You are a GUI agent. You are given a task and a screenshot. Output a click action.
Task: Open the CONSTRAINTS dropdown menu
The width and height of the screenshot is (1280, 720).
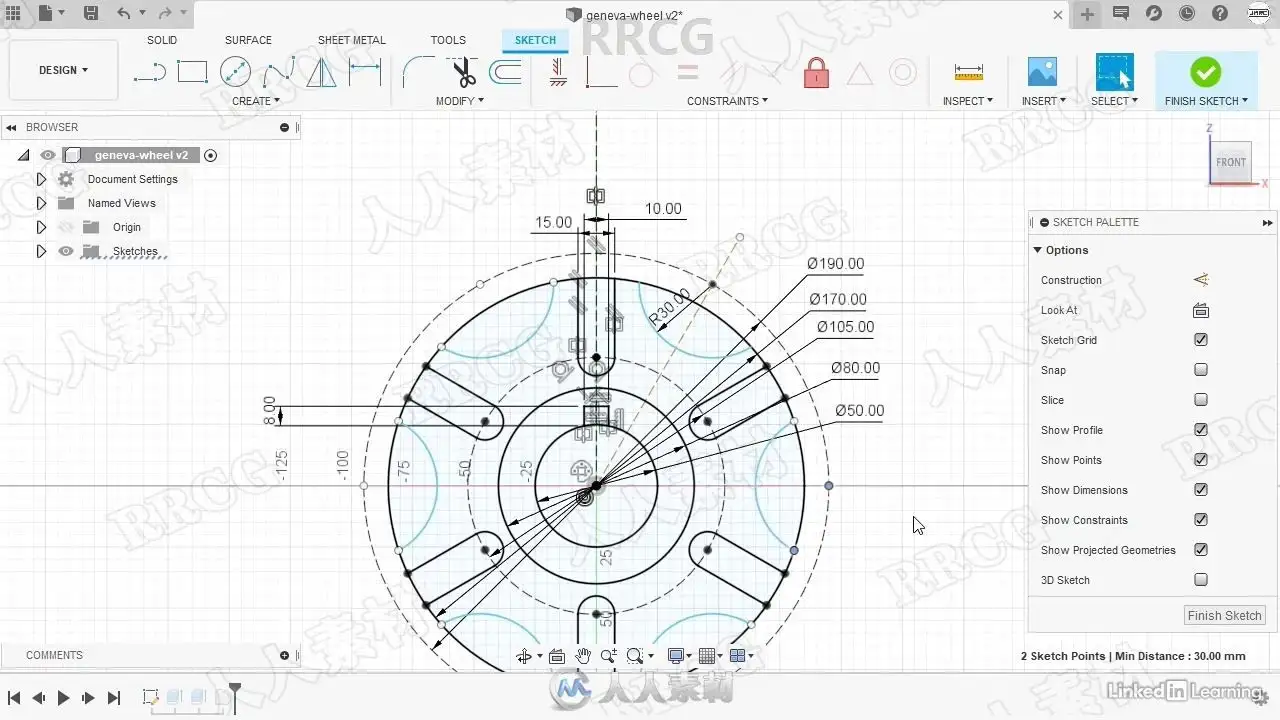coord(727,101)
